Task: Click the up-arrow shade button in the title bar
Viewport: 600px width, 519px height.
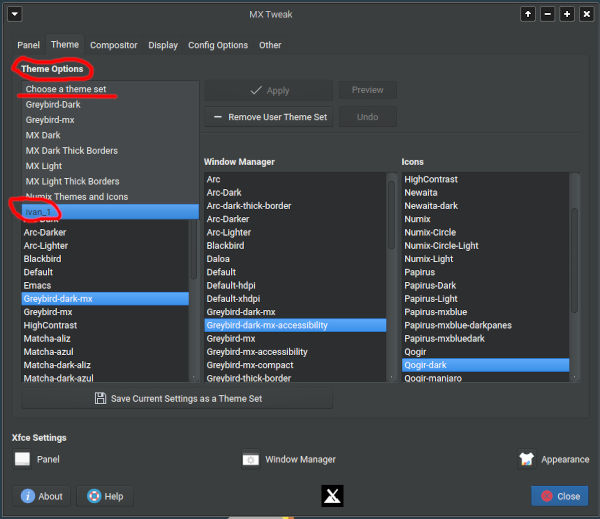Action: click(528, 15)
